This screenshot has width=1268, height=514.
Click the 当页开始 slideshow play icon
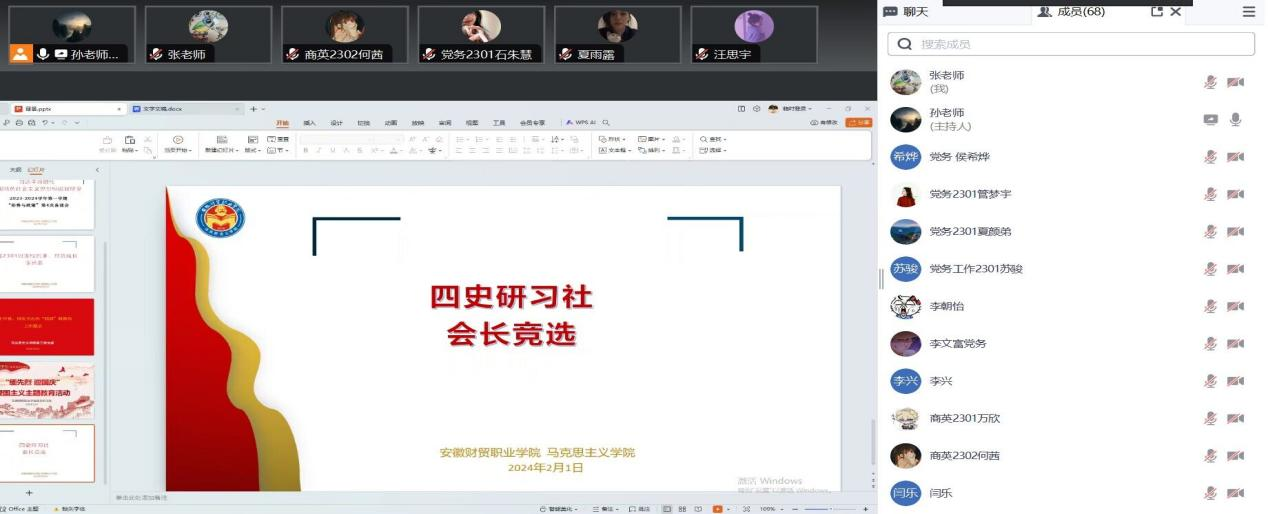point(178,140)
